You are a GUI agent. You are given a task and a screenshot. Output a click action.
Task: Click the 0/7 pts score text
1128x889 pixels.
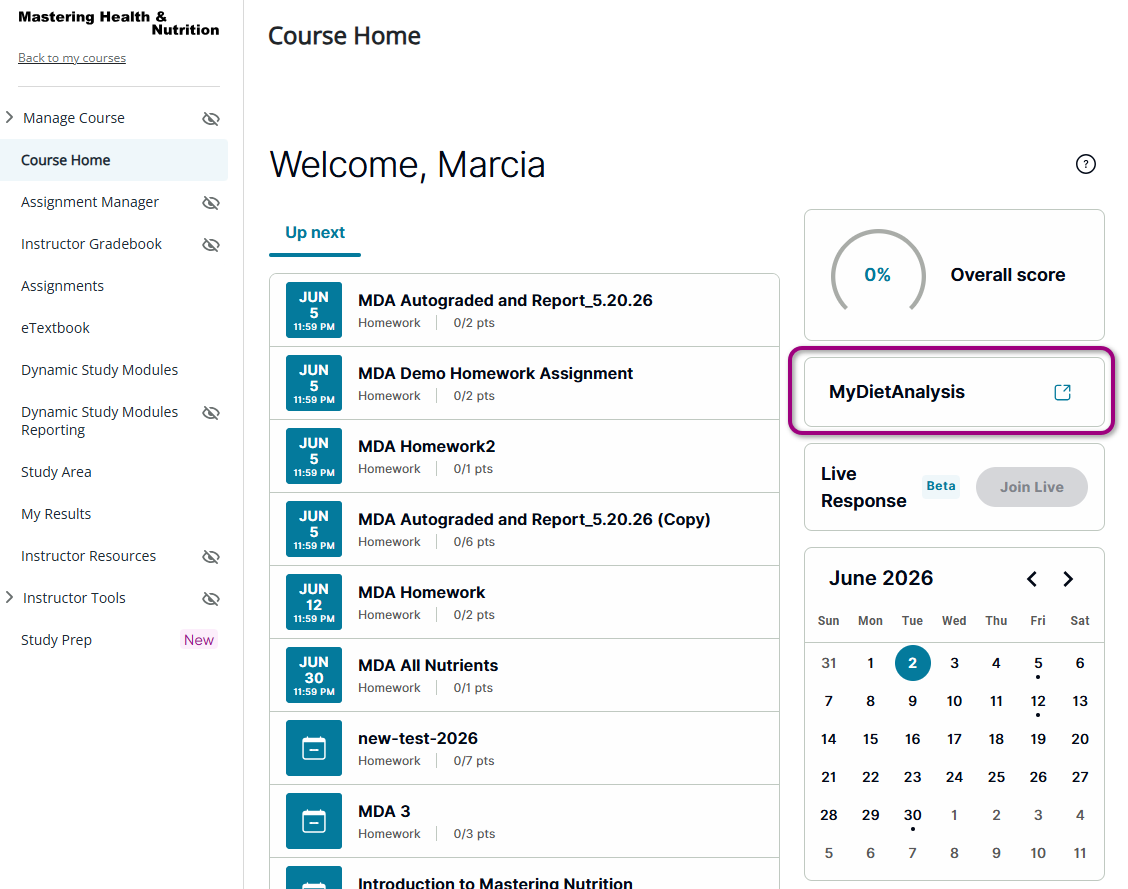click(x=474, y=761)
